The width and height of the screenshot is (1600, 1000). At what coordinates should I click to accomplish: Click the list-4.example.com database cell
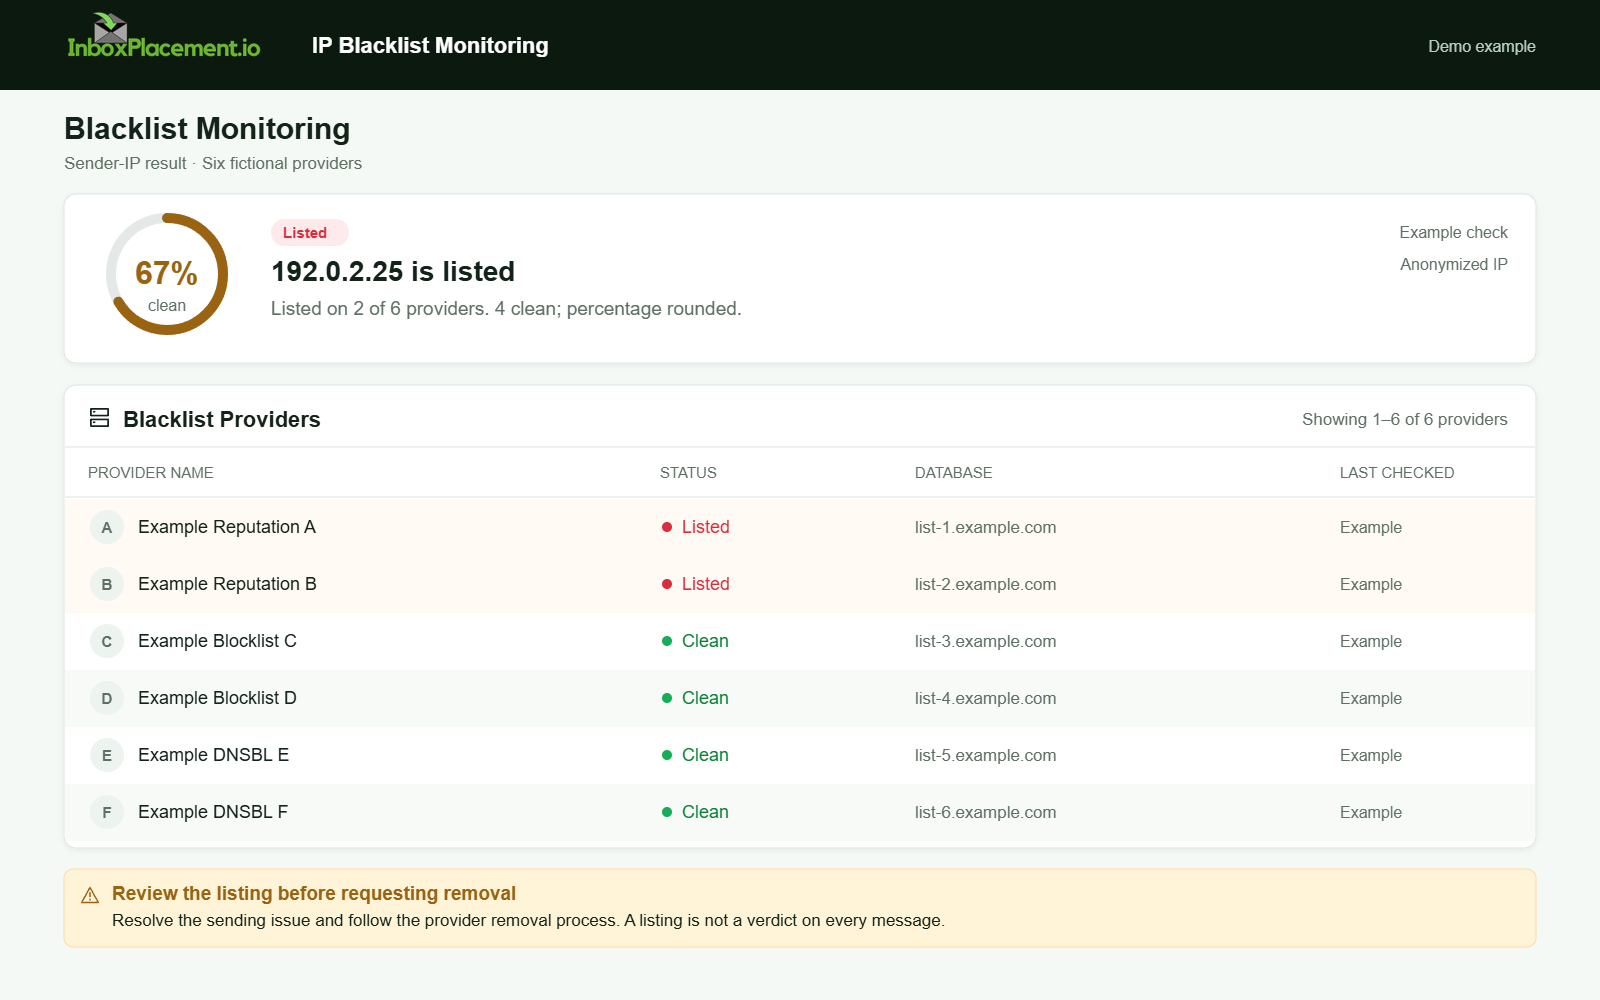(x=985, y=698)
